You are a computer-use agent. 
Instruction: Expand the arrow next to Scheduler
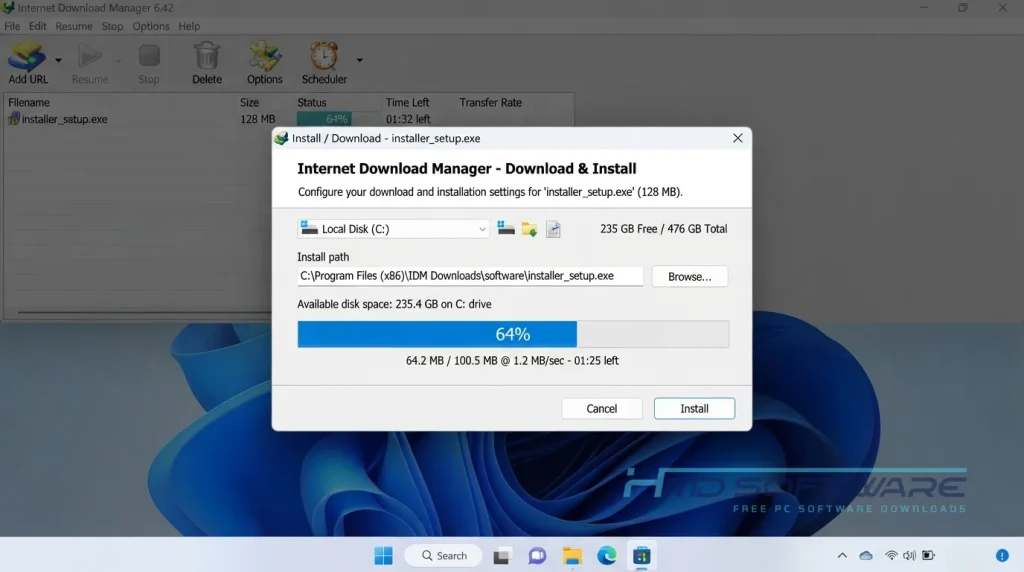[x=359, y=60]
